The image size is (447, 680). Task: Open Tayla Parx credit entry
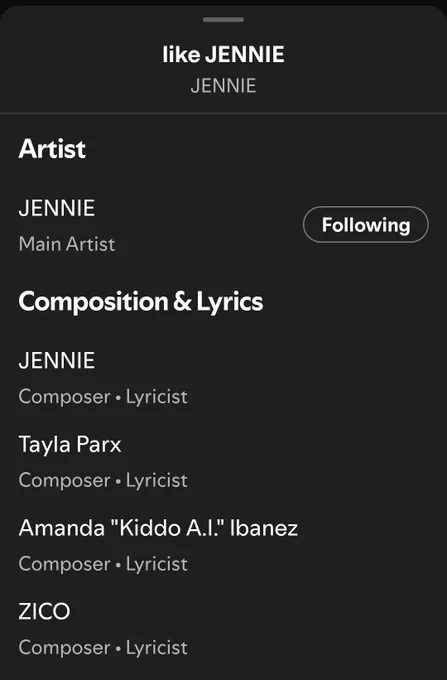(x=70, y=445)
